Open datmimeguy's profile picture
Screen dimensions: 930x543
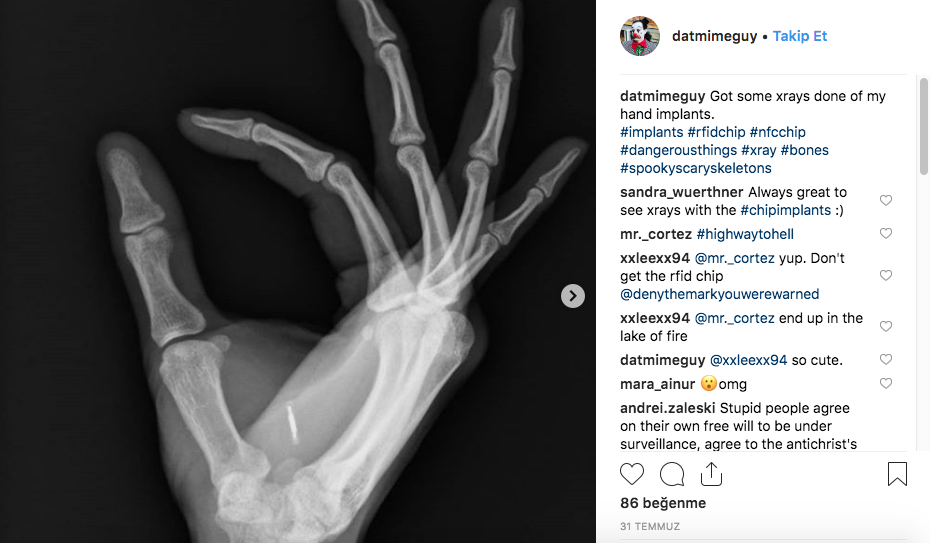pyautogui.click(x=640, y=36)
